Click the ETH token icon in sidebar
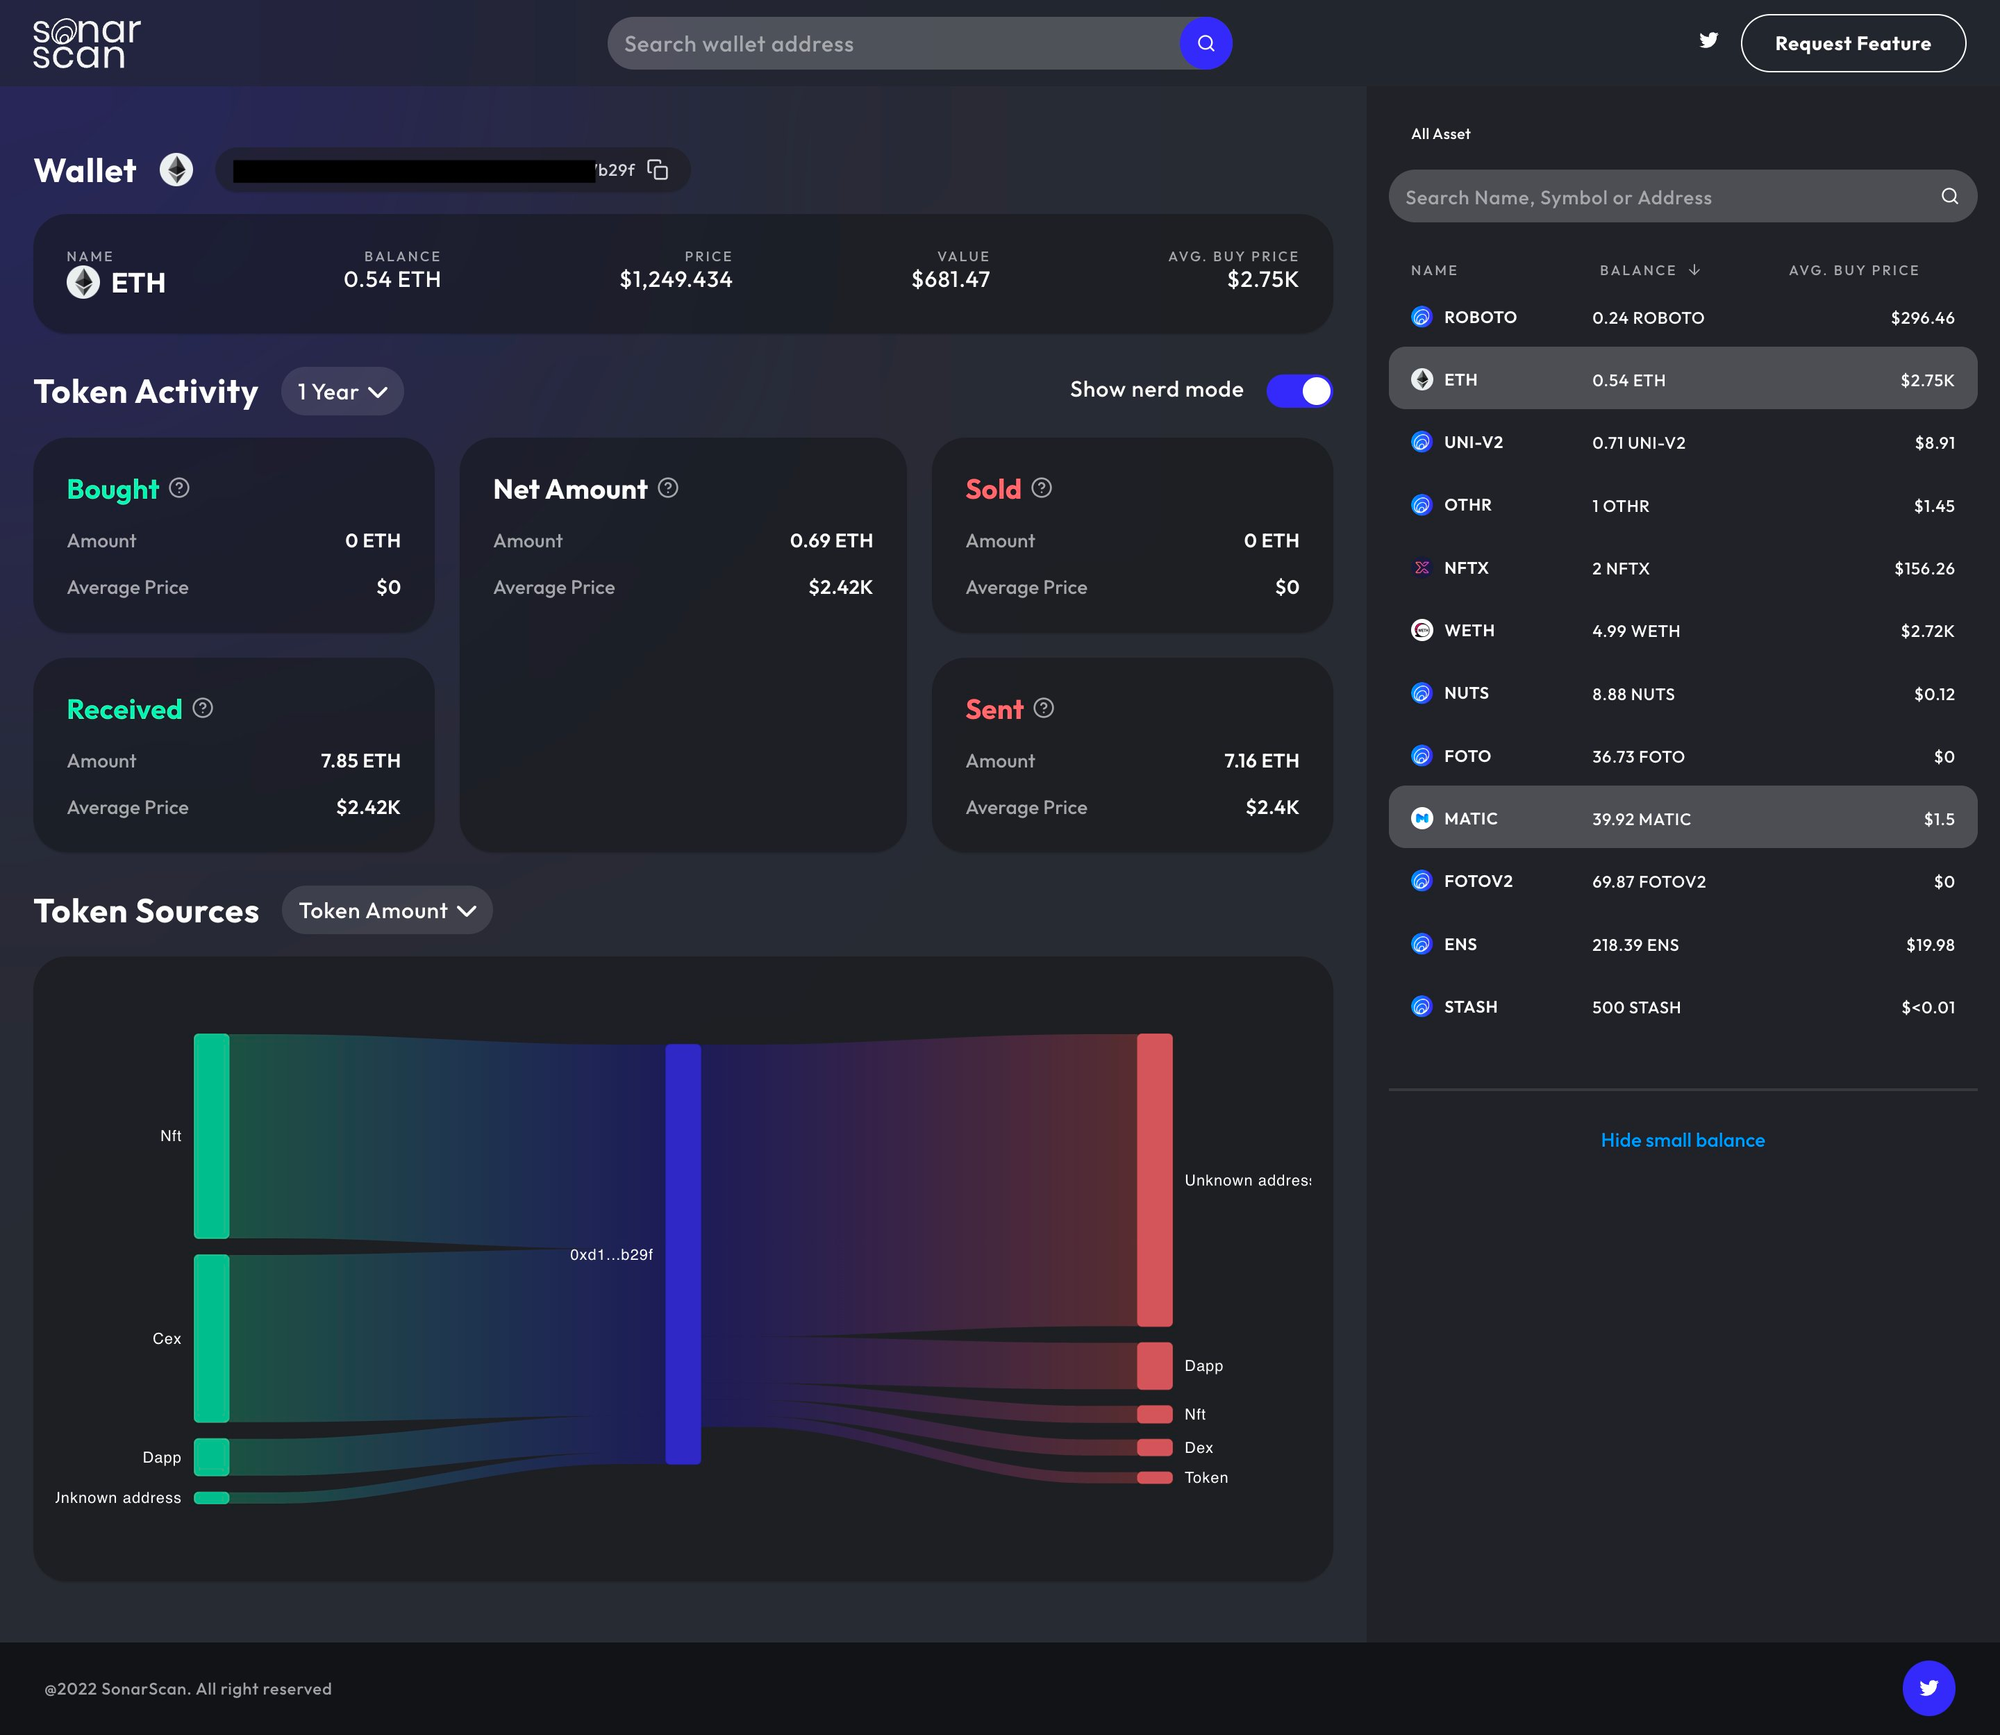 click(1422, 378)
